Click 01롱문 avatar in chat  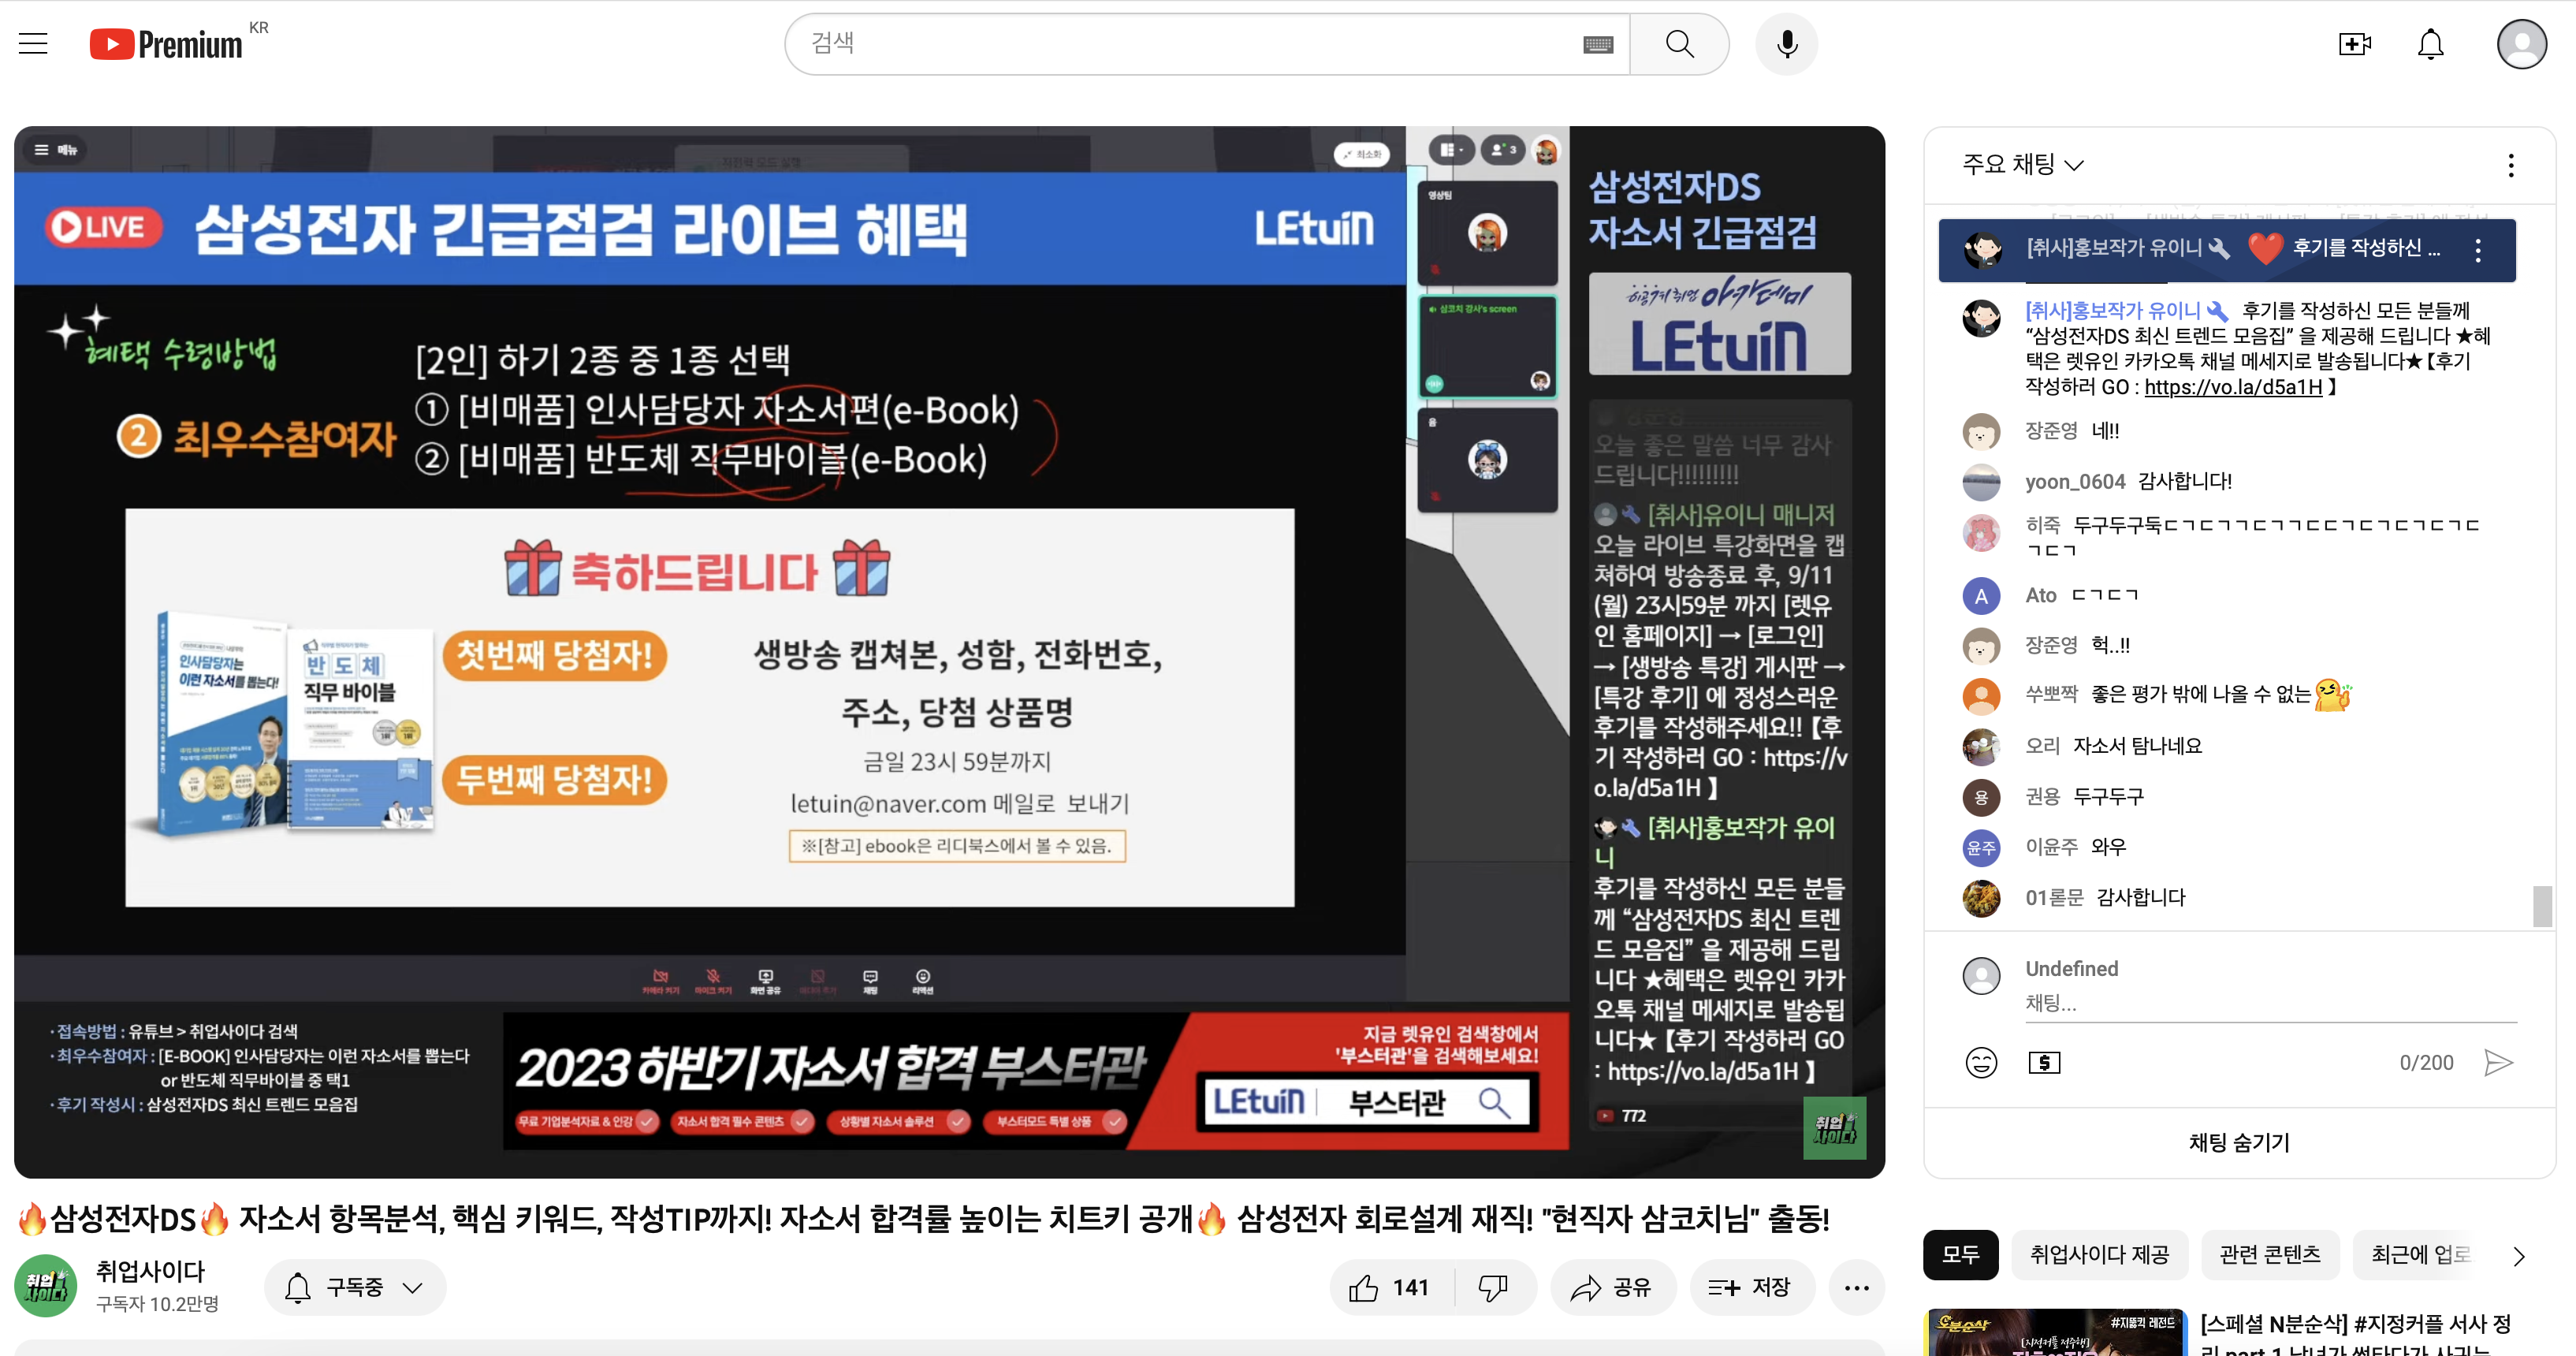tap(1981, 898)
